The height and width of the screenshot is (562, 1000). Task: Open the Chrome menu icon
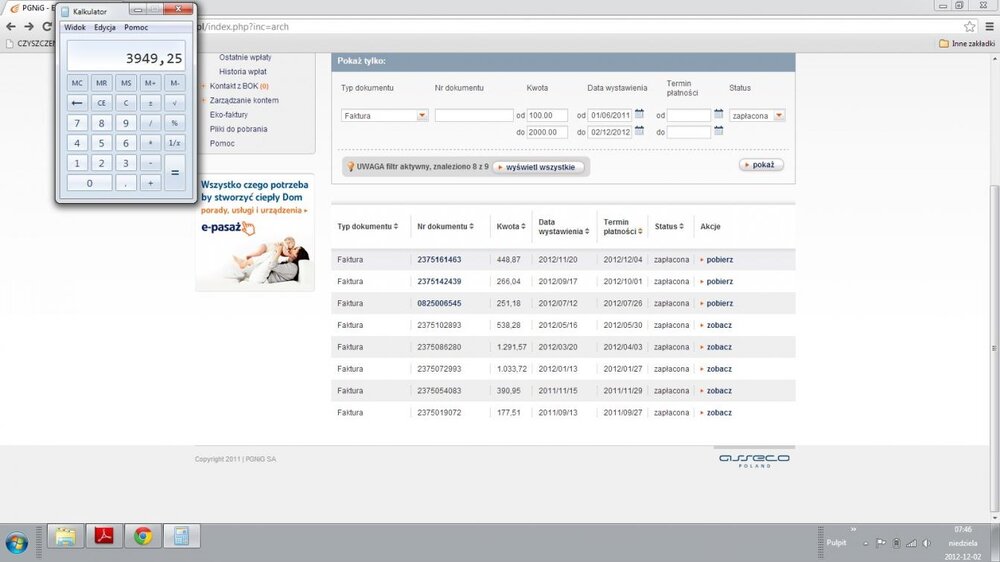click(988, 27)
